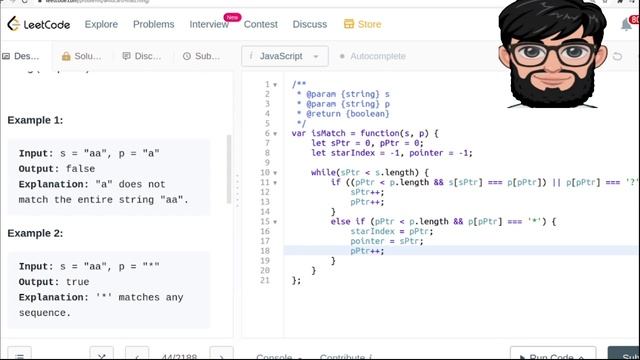Open the Discuss page

coord(310,24)
